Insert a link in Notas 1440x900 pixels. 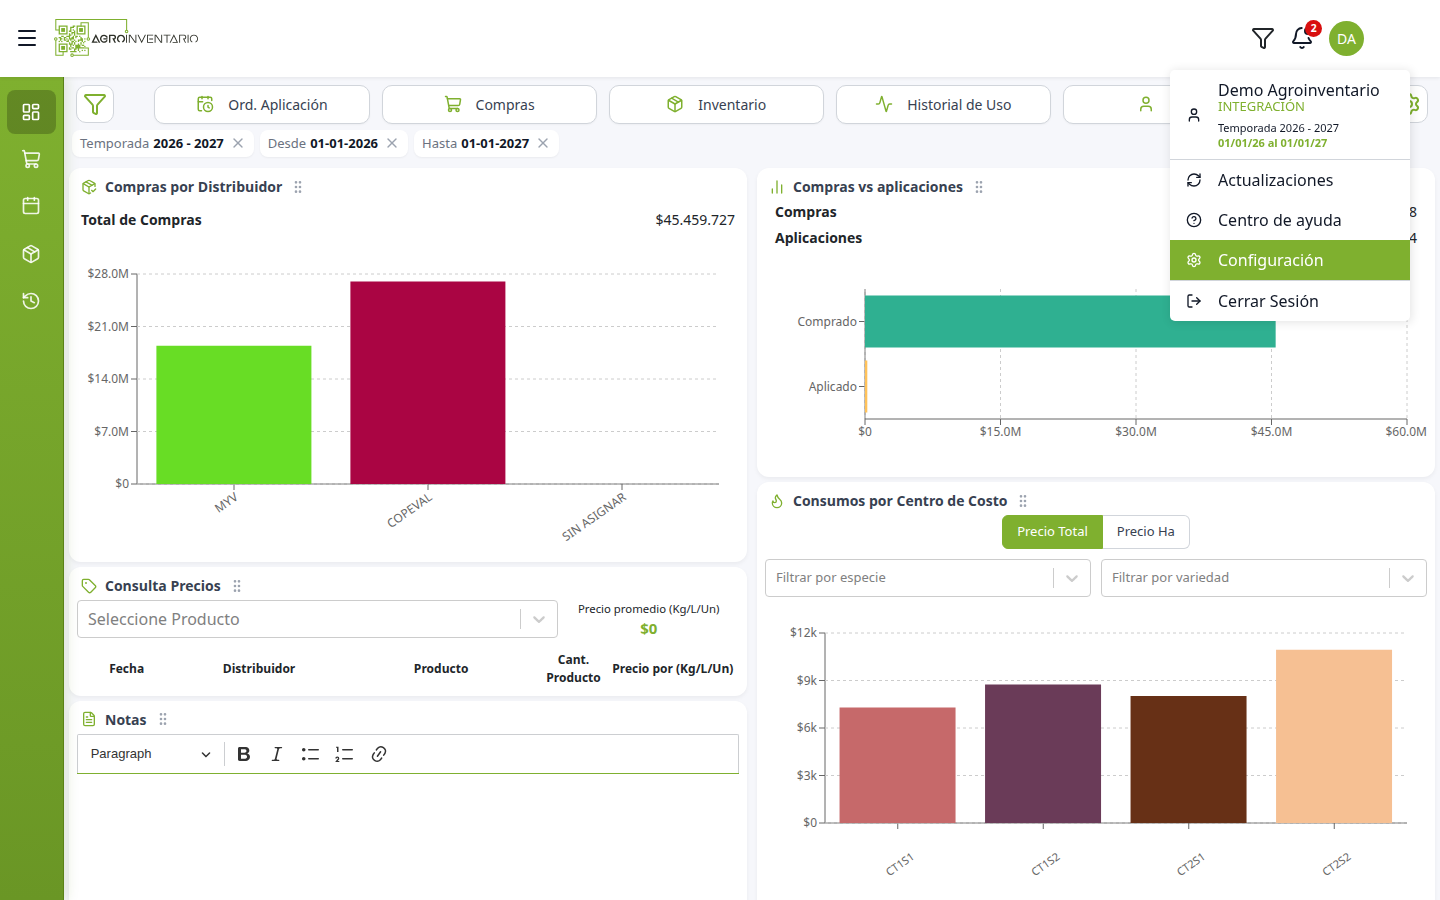coord(379,754)
